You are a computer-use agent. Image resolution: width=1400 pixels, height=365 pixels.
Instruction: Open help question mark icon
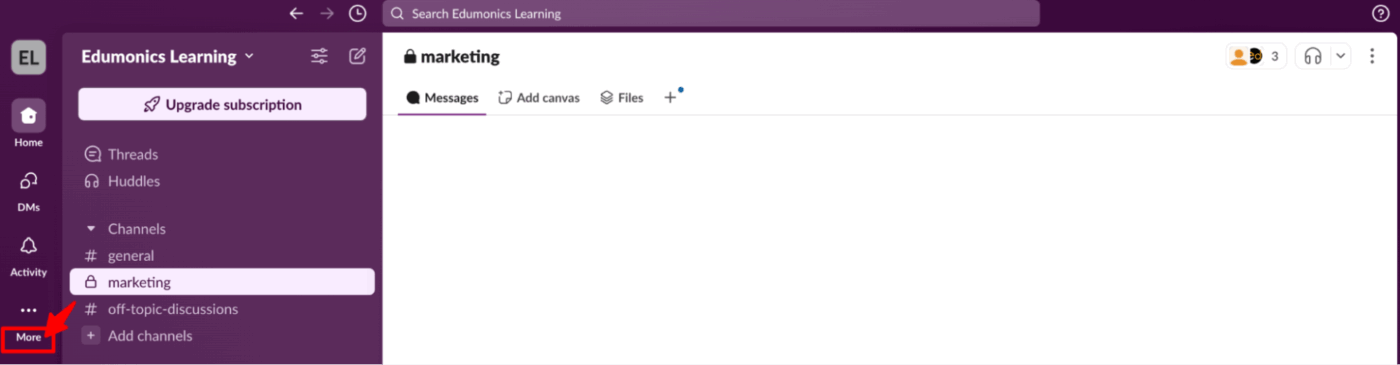pyautogui.click(x=1381, y=14)
